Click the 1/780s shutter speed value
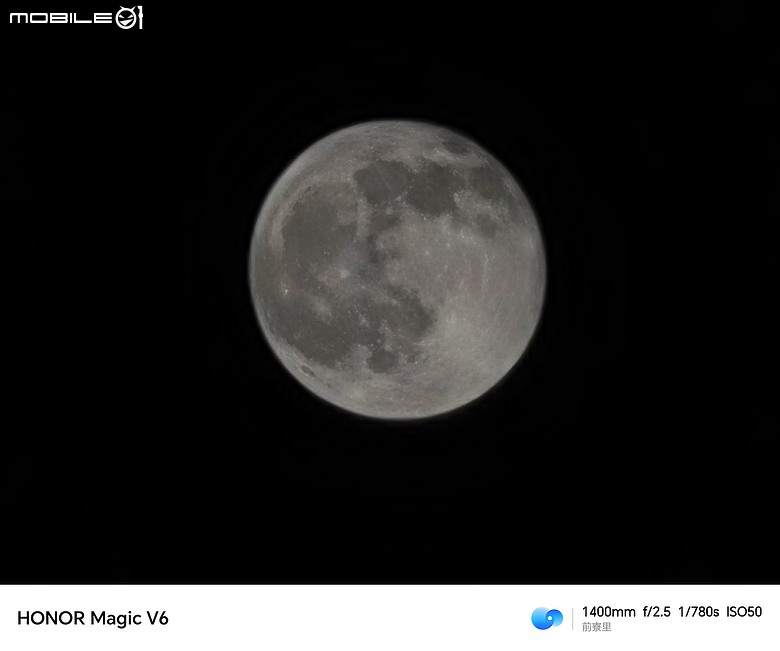This screenshot has width=780, height=651. click(x=698, y=612)
